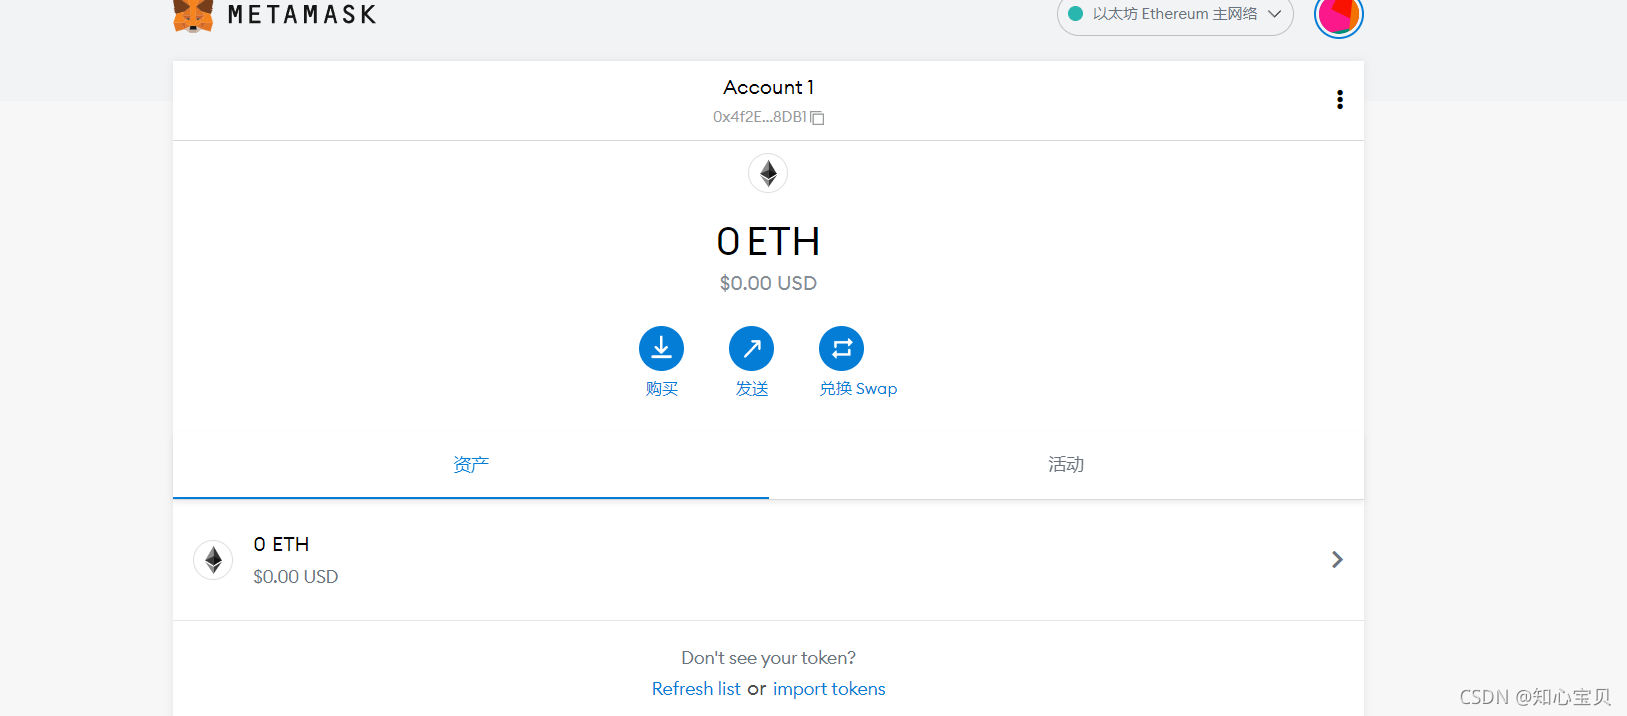Switch to the 资产 assets tab

coord(471,465)
